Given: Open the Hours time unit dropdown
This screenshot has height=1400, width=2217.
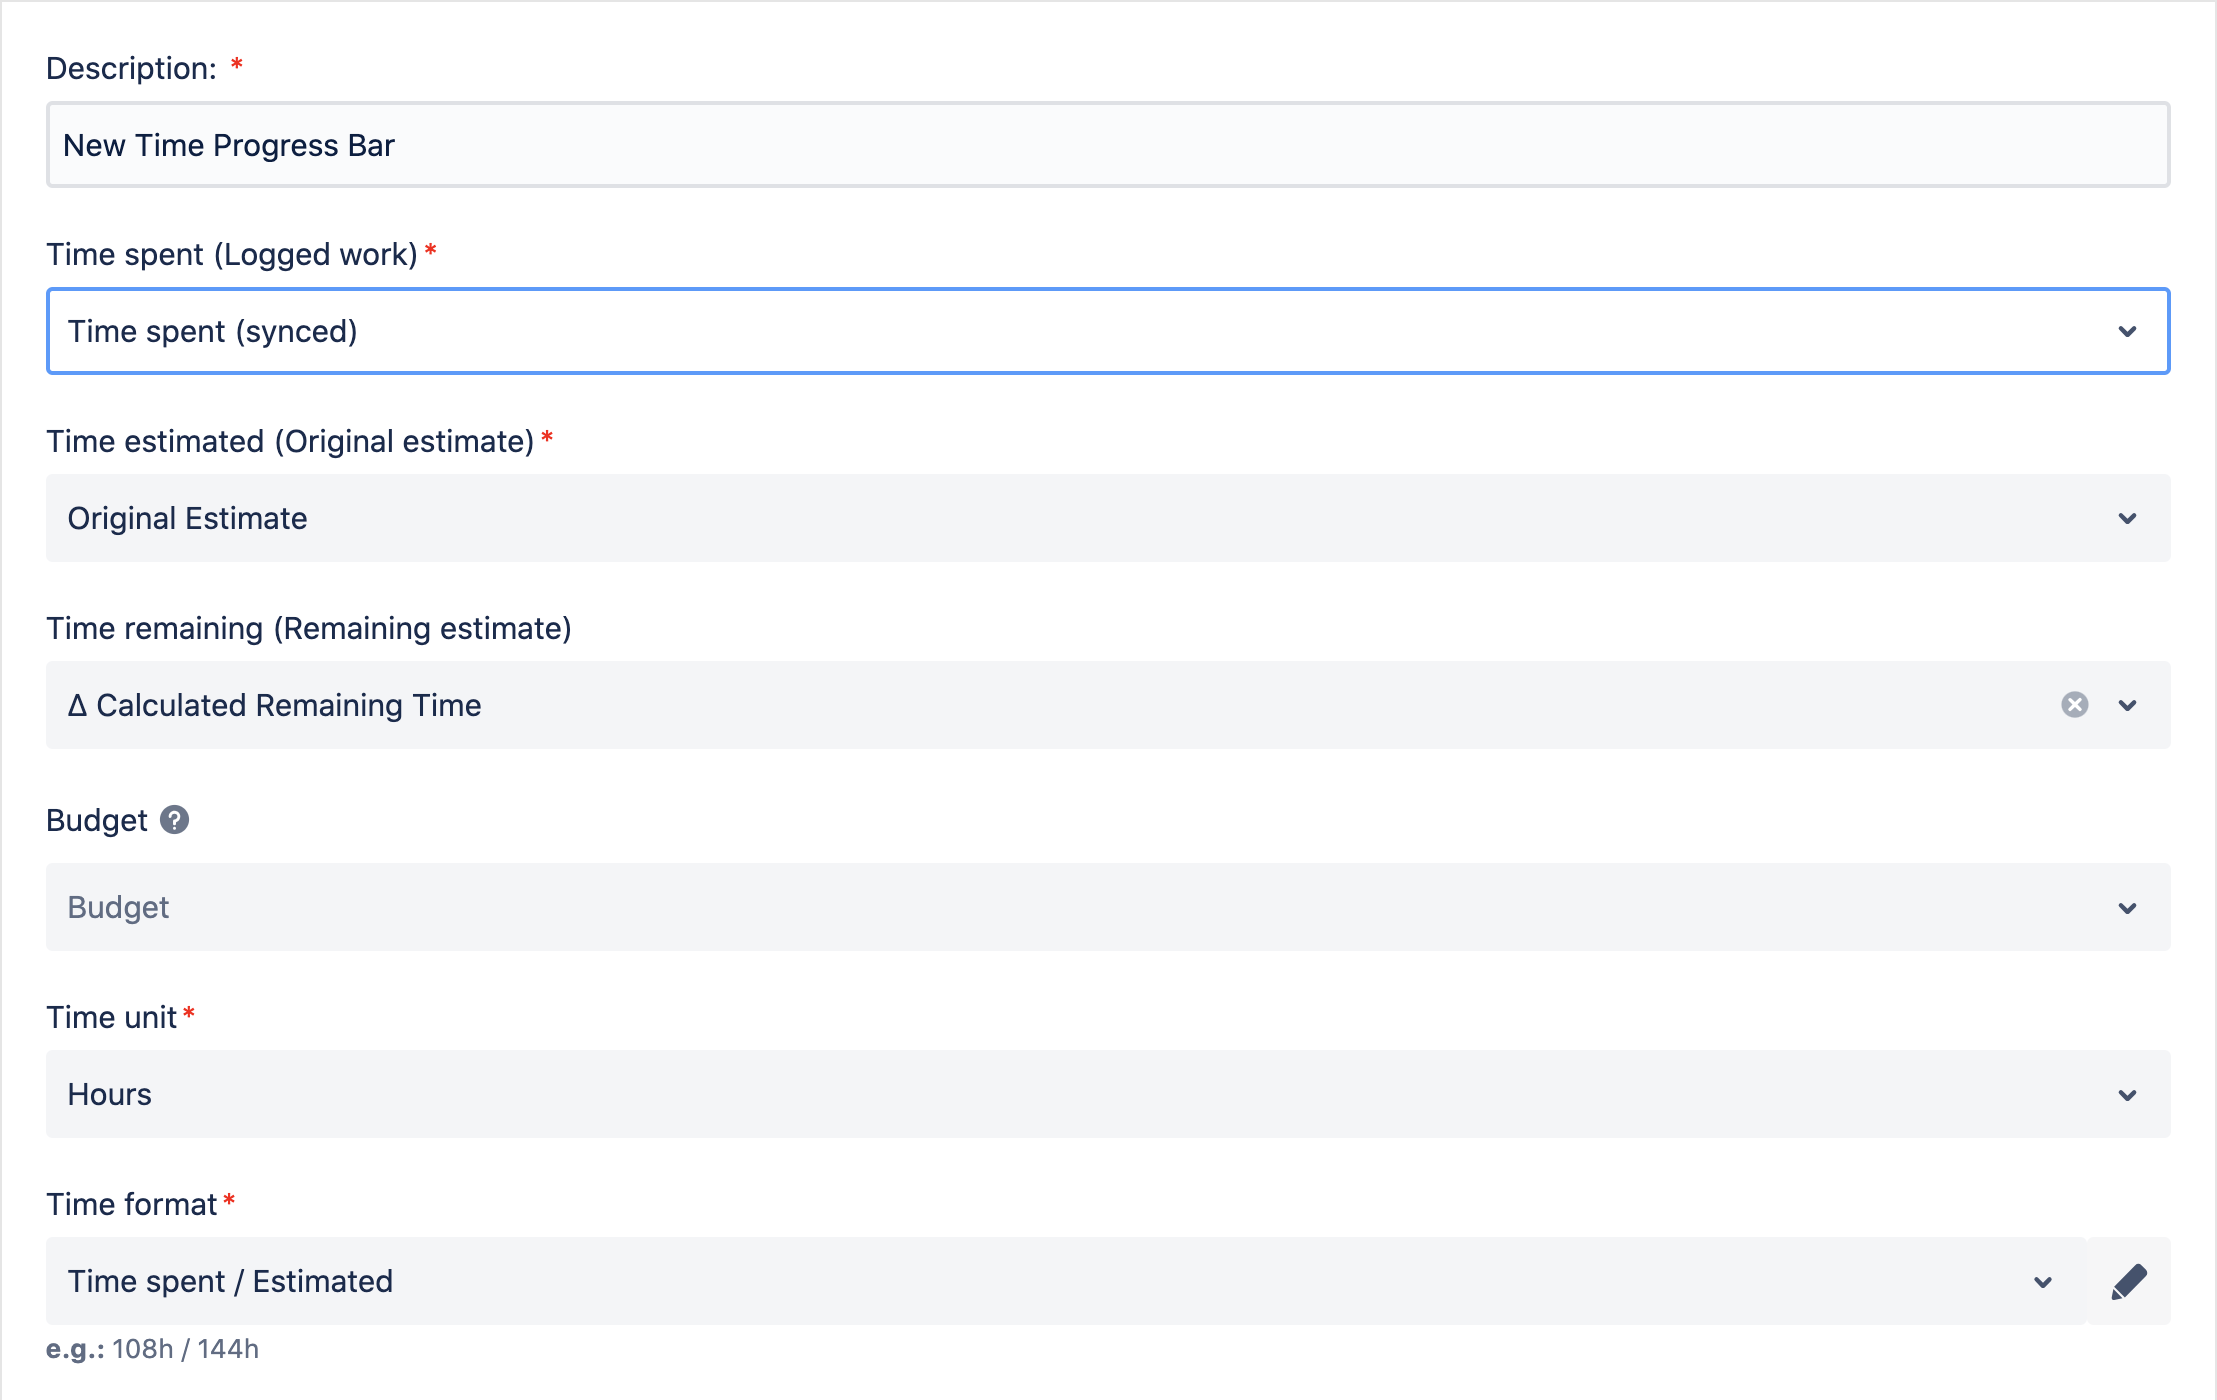Looking at the screenshot, I should (x=1000, y=1094).
